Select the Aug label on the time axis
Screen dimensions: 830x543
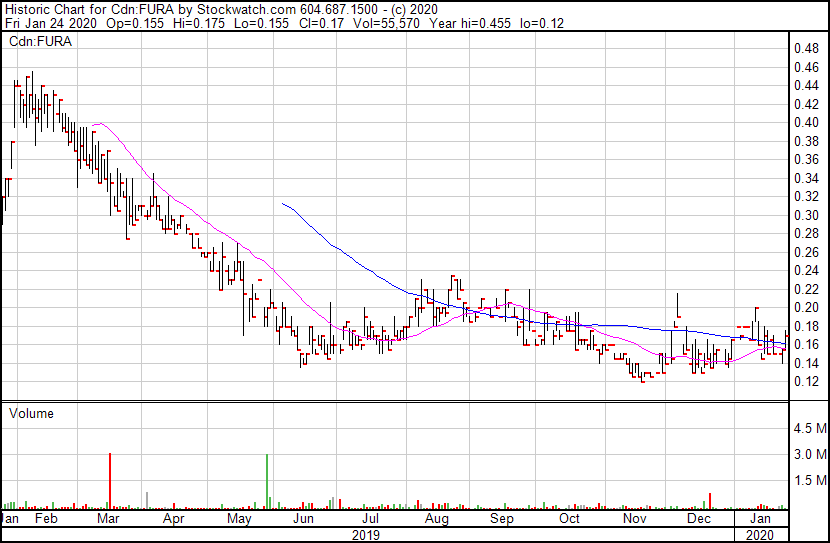click(435, 520)
